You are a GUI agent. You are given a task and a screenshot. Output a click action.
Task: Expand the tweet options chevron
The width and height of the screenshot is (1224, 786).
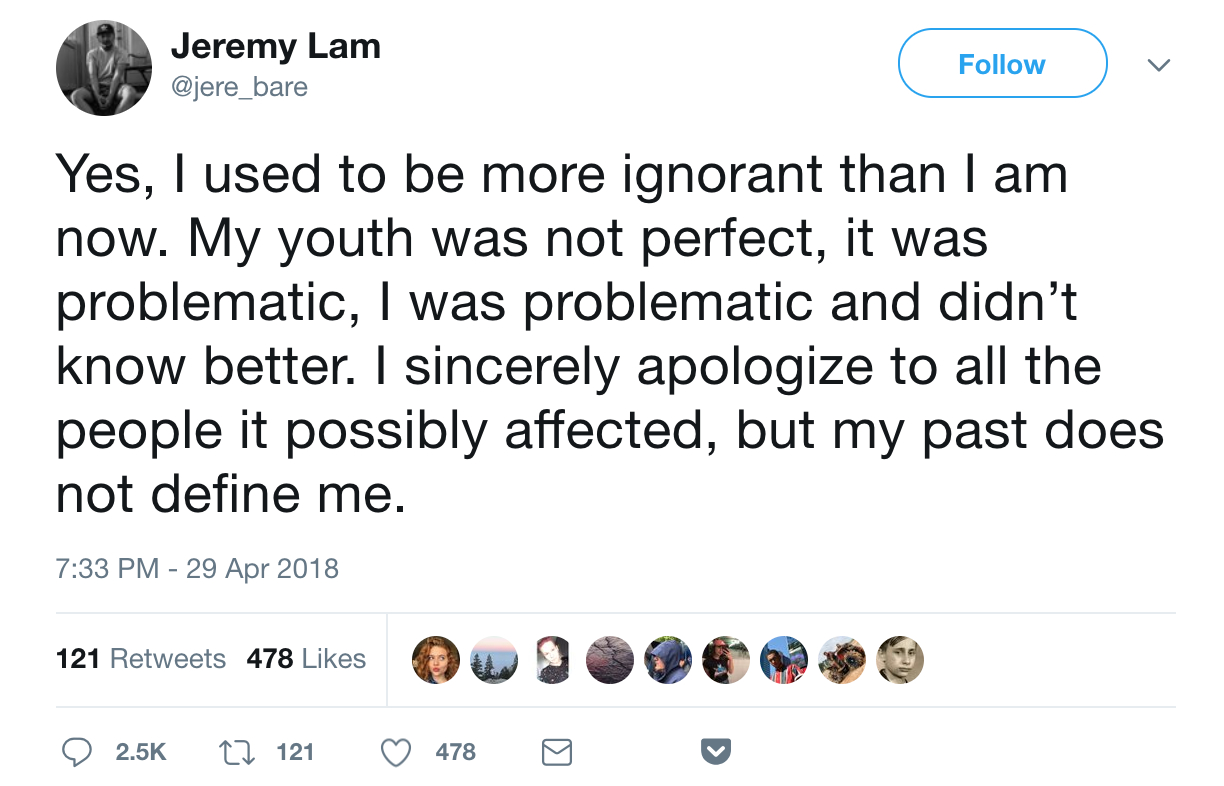(1158, 65)
